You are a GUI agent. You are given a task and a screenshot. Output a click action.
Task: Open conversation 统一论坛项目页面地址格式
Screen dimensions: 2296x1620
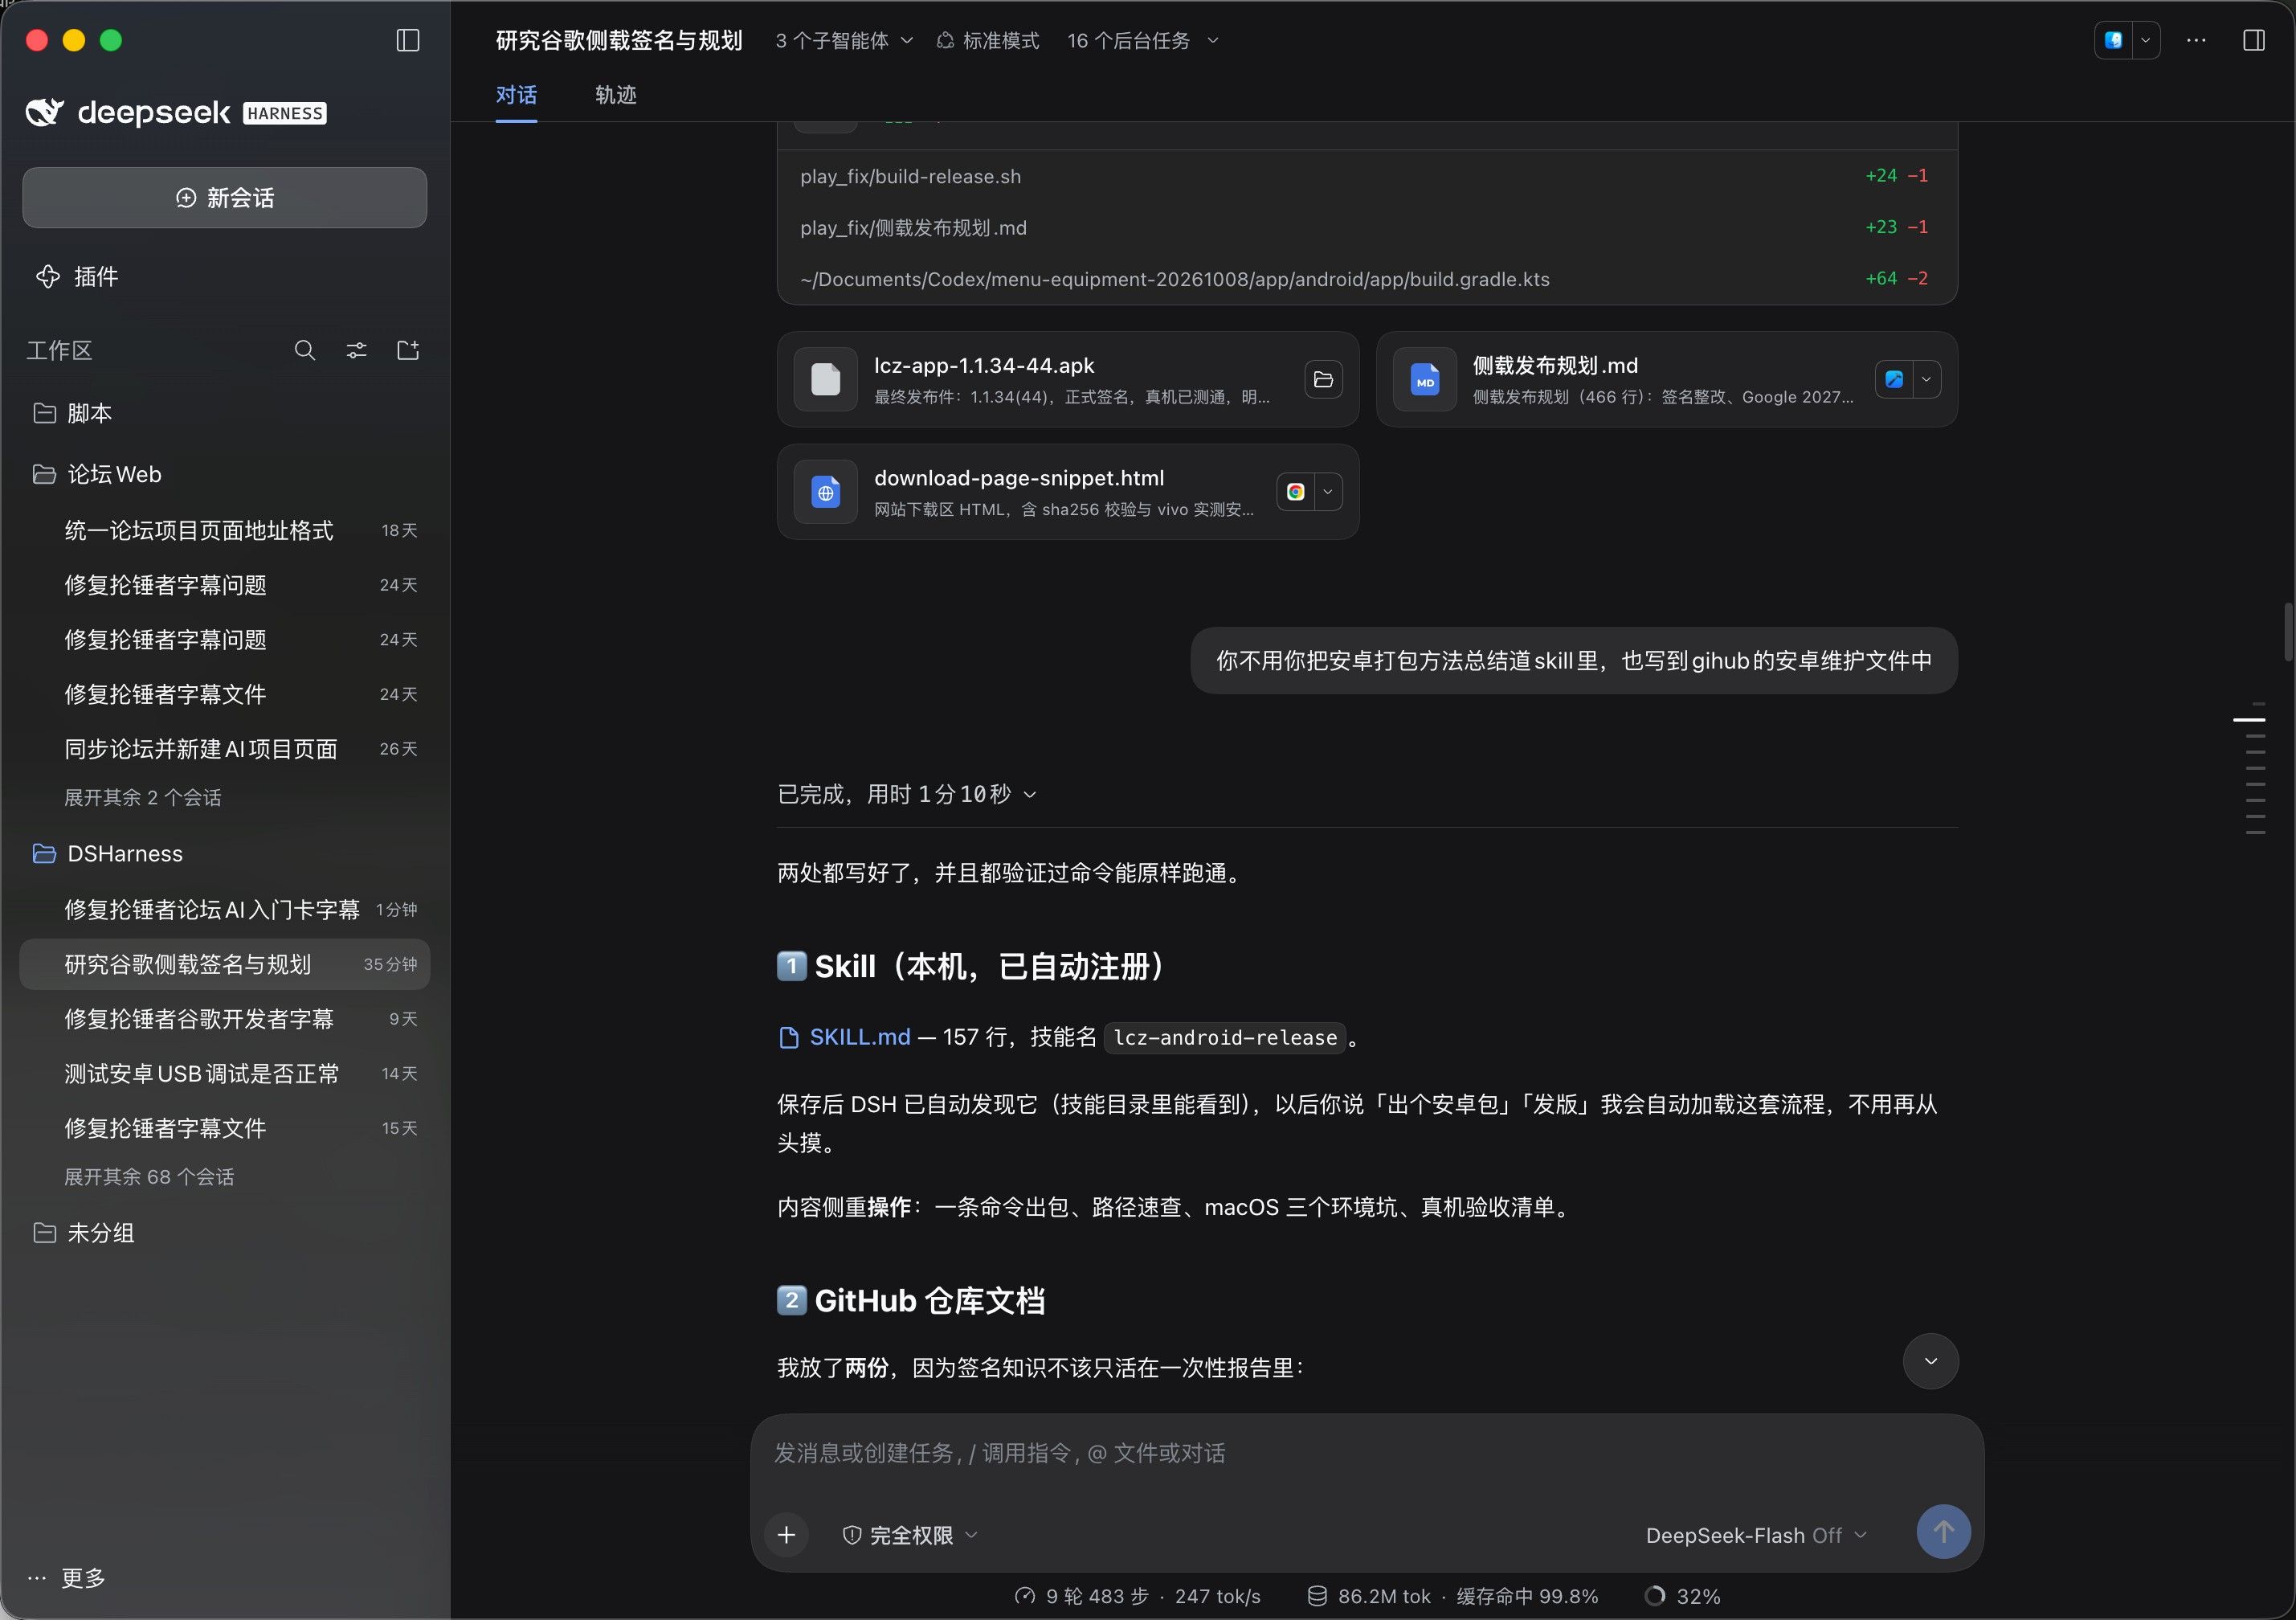[225, 530]
